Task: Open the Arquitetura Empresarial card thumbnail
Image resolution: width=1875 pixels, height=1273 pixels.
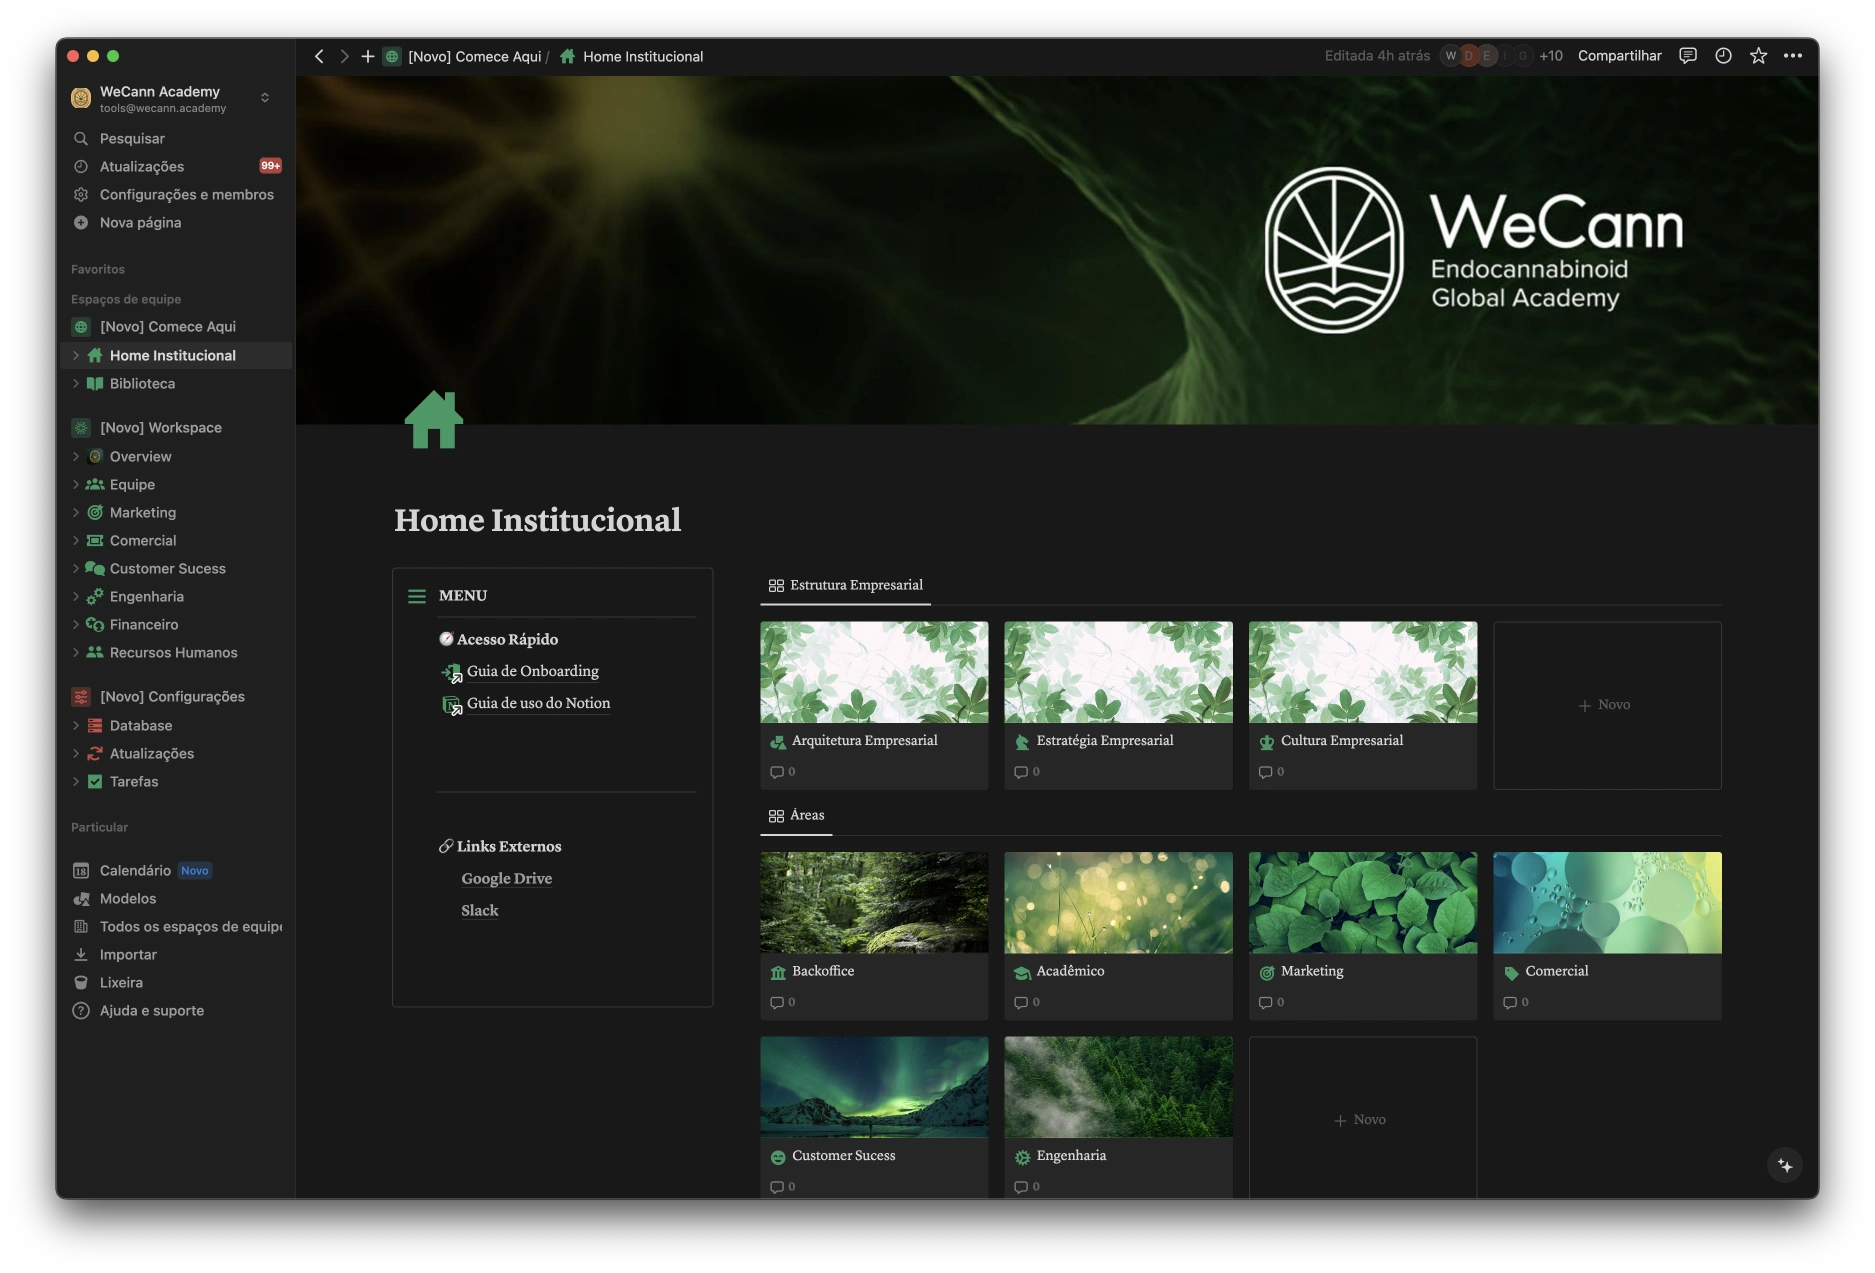Action: pos(874,672)
